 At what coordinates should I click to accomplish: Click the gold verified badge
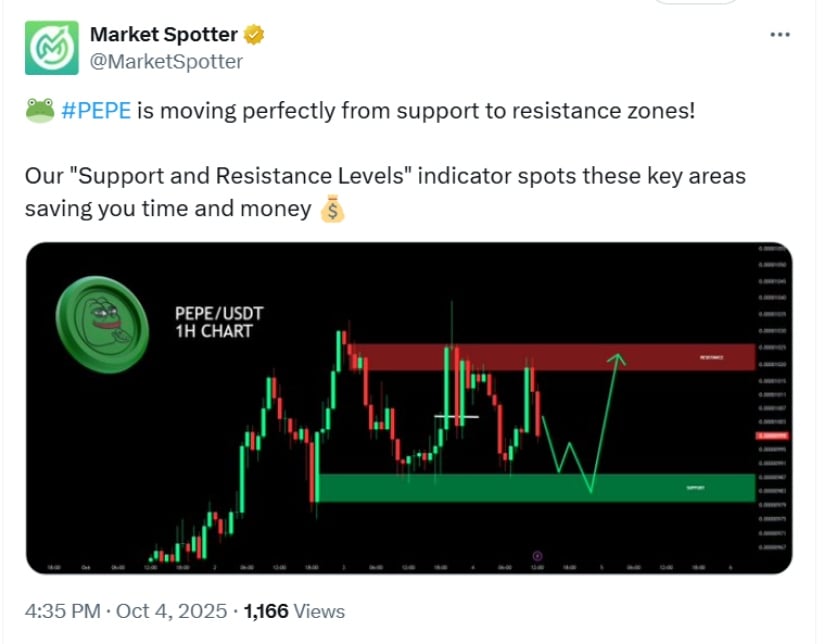(x=255, y=35)
